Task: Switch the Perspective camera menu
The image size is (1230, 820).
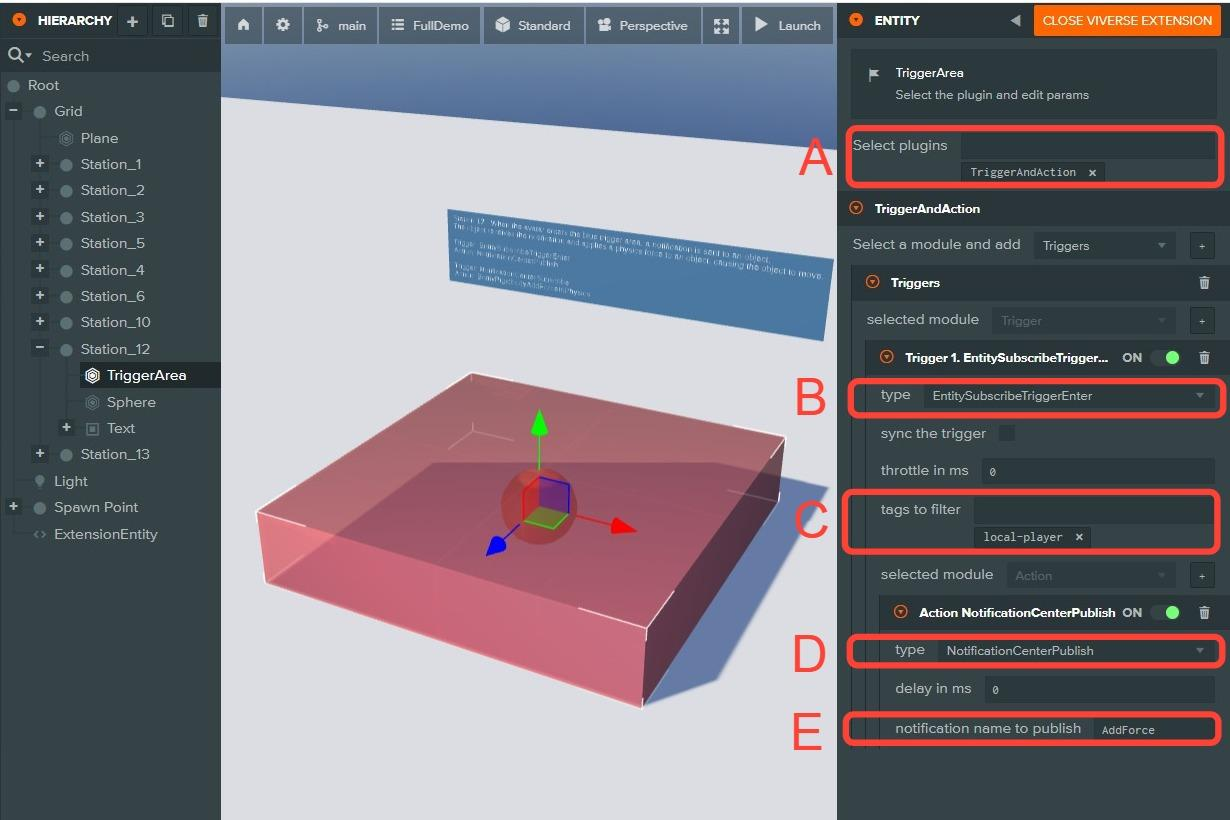Action: click(x=643, y=26)
